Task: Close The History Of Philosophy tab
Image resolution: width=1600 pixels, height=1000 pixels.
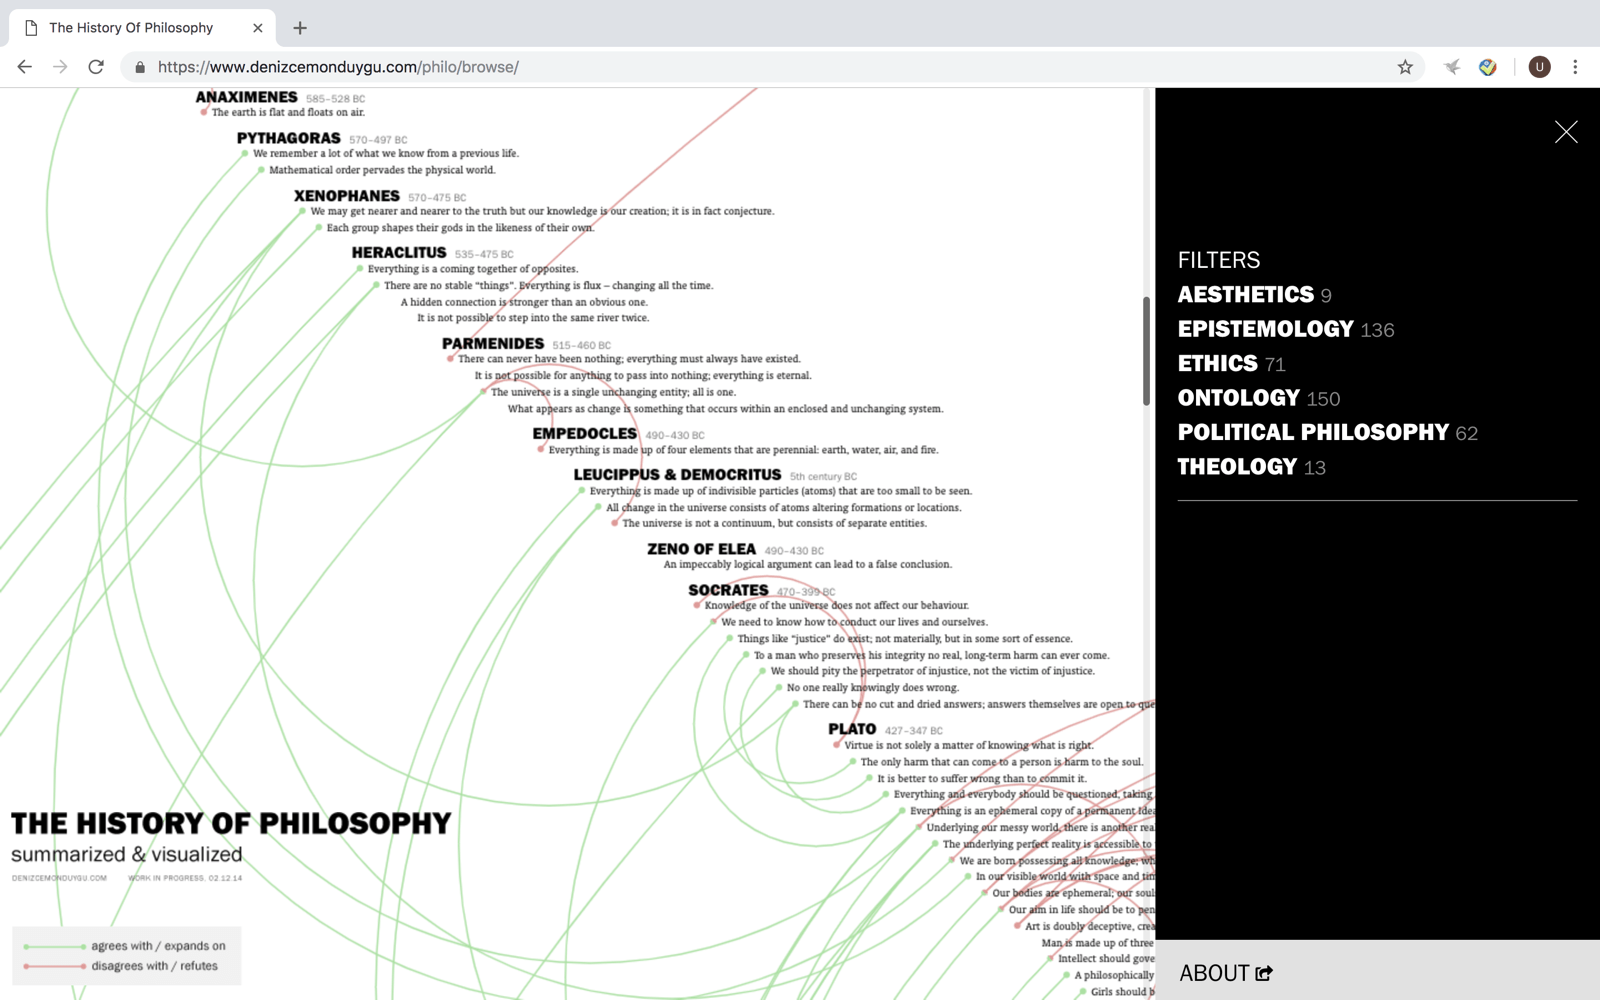Action: [257, 28]
